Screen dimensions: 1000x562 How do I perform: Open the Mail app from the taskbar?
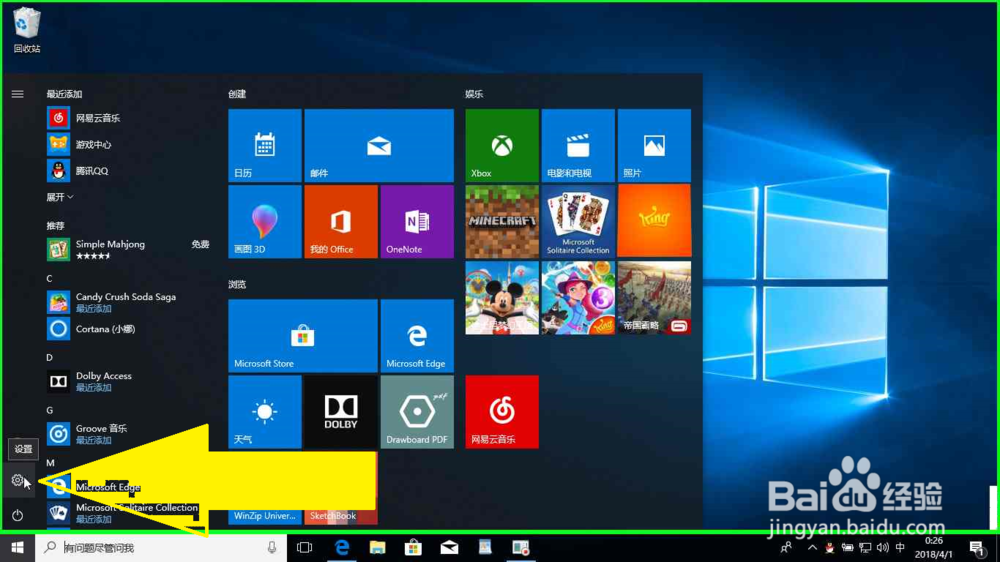(x=449, y=547)
